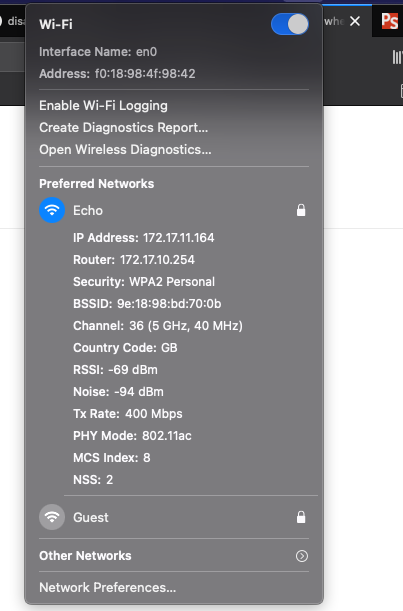Image resolution: width=403 pixels, height=611 pixels.
Task: Select the Echo network entry
Action: (x=174, y=210)
